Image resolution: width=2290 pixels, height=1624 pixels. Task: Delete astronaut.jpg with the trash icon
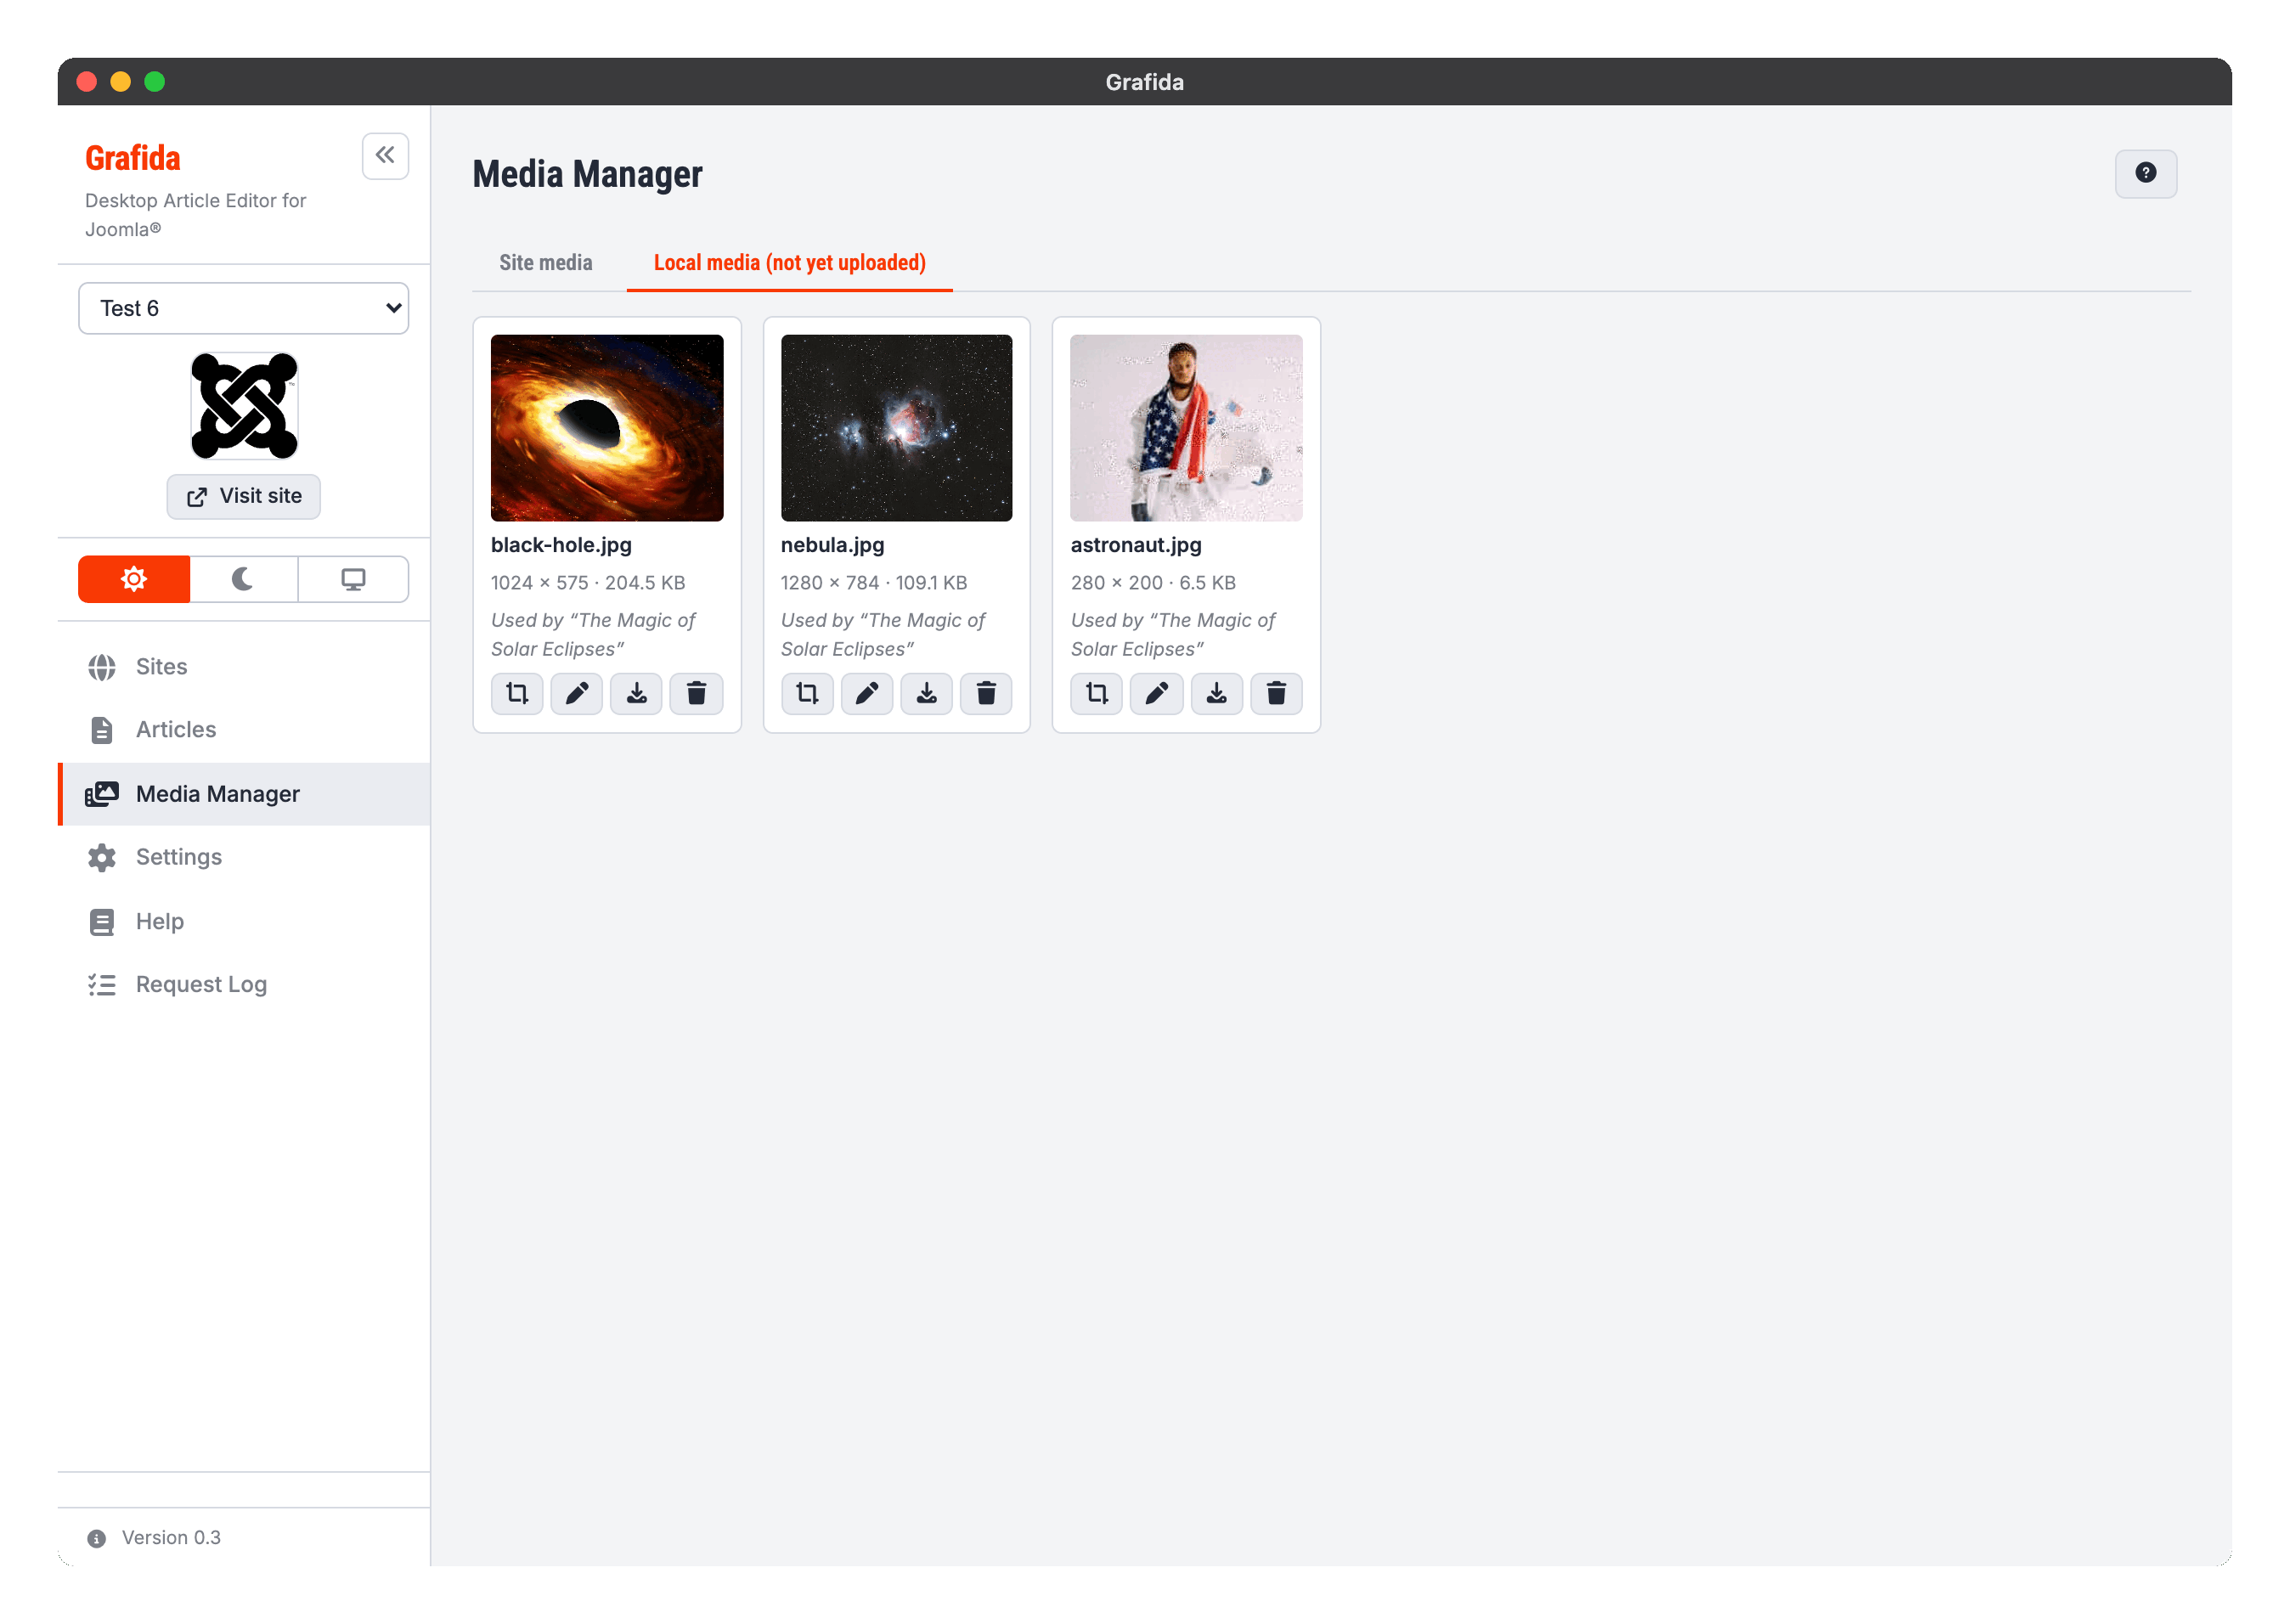(x=1276, y=693)
